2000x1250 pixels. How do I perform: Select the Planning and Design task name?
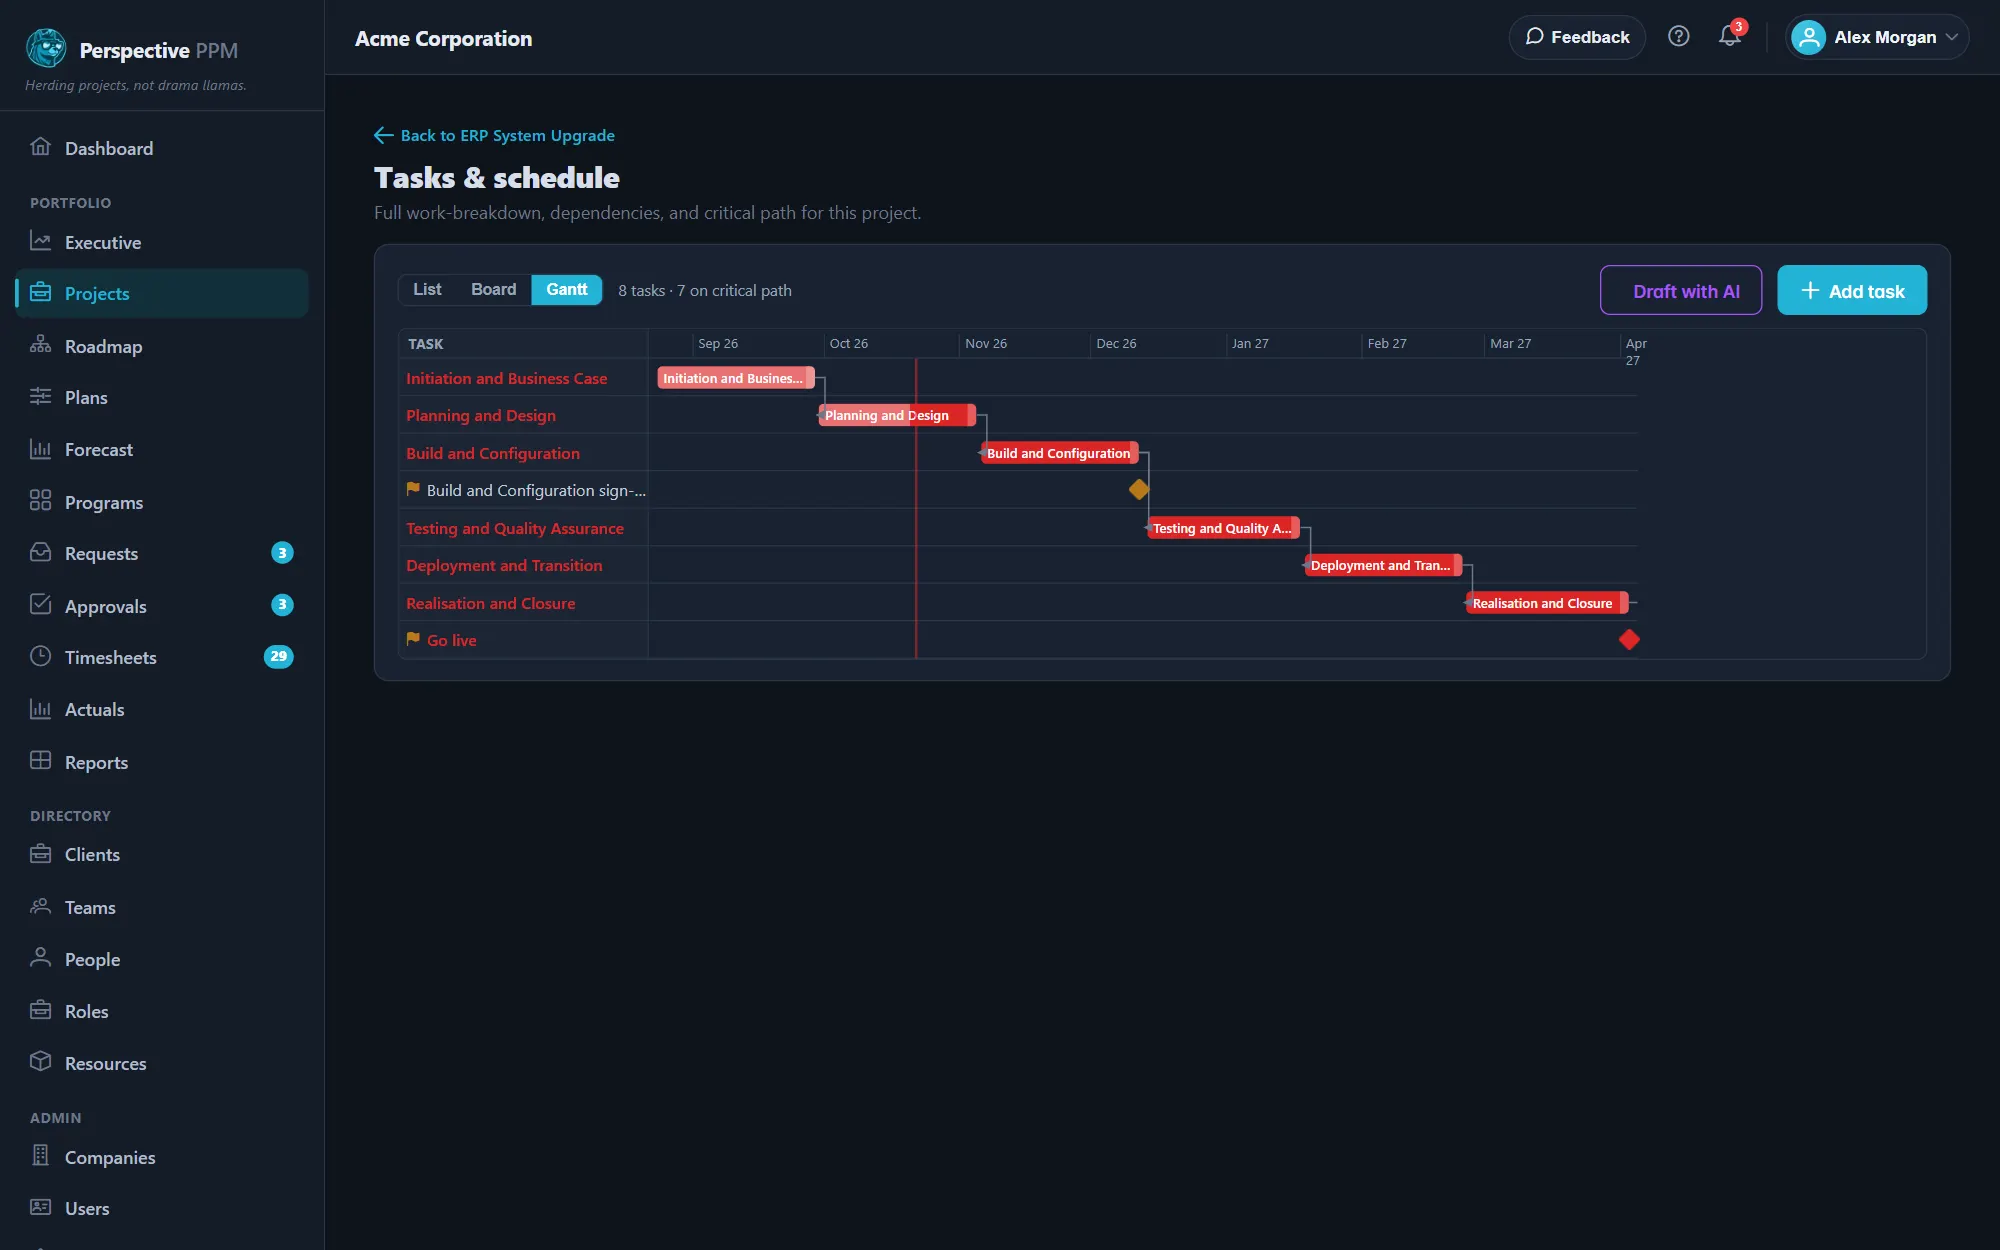[481, 415]
